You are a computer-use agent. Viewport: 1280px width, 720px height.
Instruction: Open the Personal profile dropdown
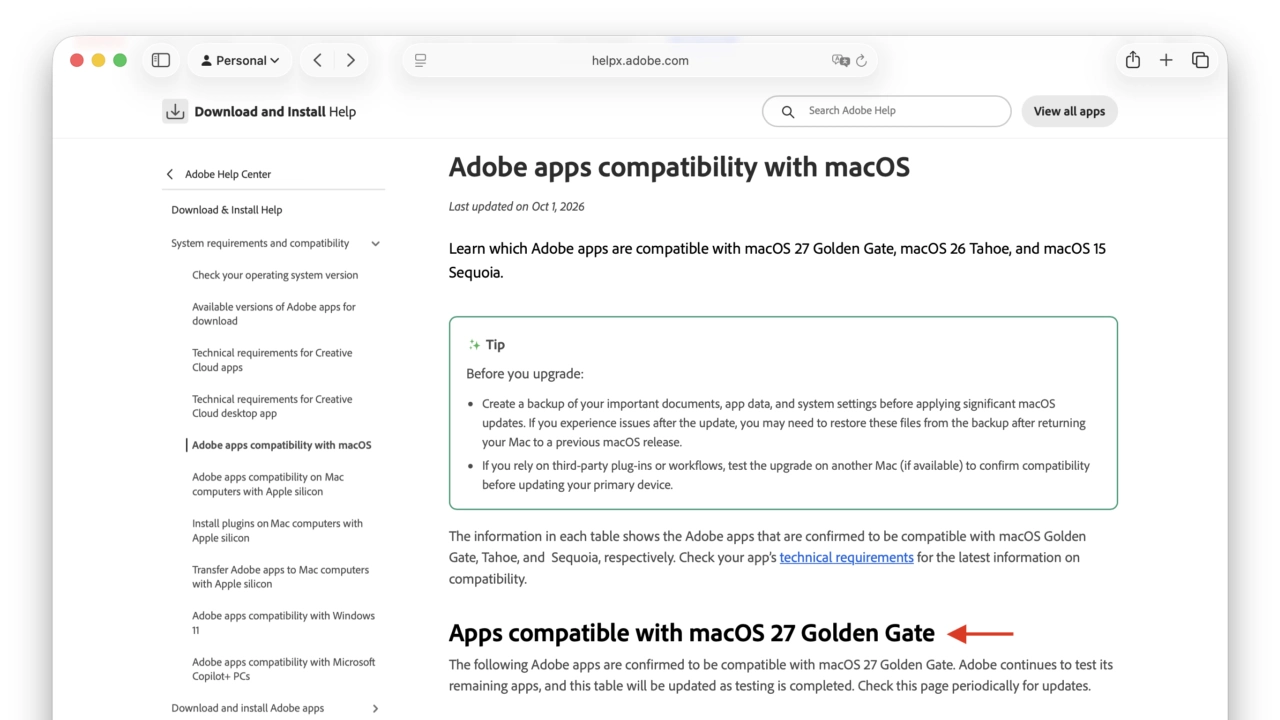click(x=241, y=60)
